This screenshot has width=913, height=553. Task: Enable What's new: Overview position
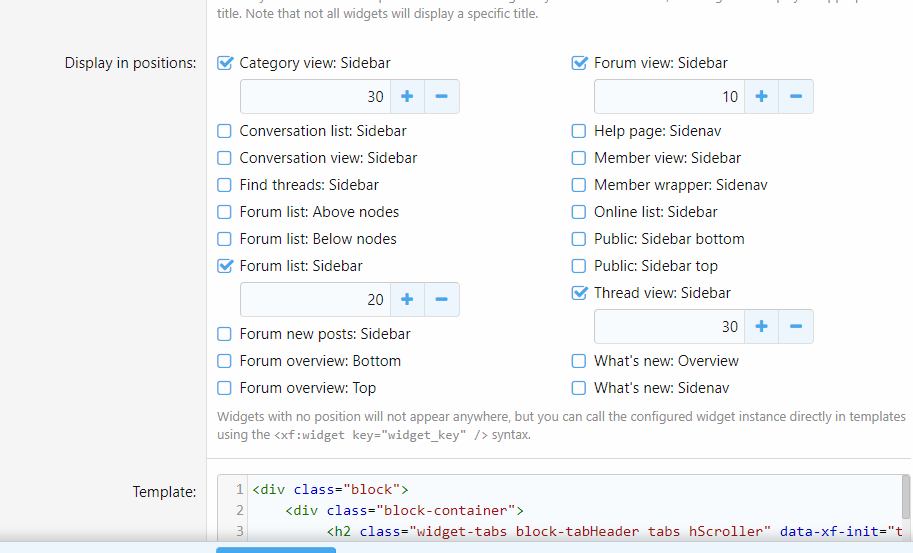[x=579, y=361]
